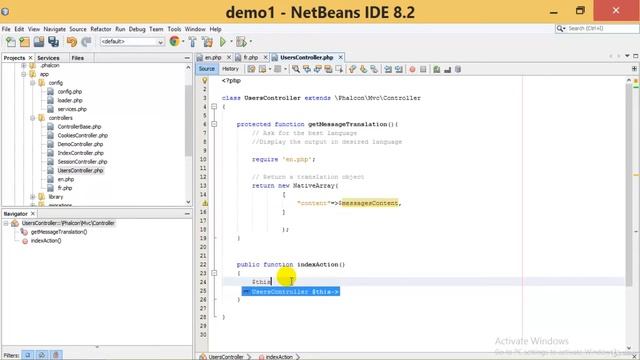The height and width of the screenshot is (360, 640).
Task: Click the Chrome browser selection icon
Action: coord(174,41)
